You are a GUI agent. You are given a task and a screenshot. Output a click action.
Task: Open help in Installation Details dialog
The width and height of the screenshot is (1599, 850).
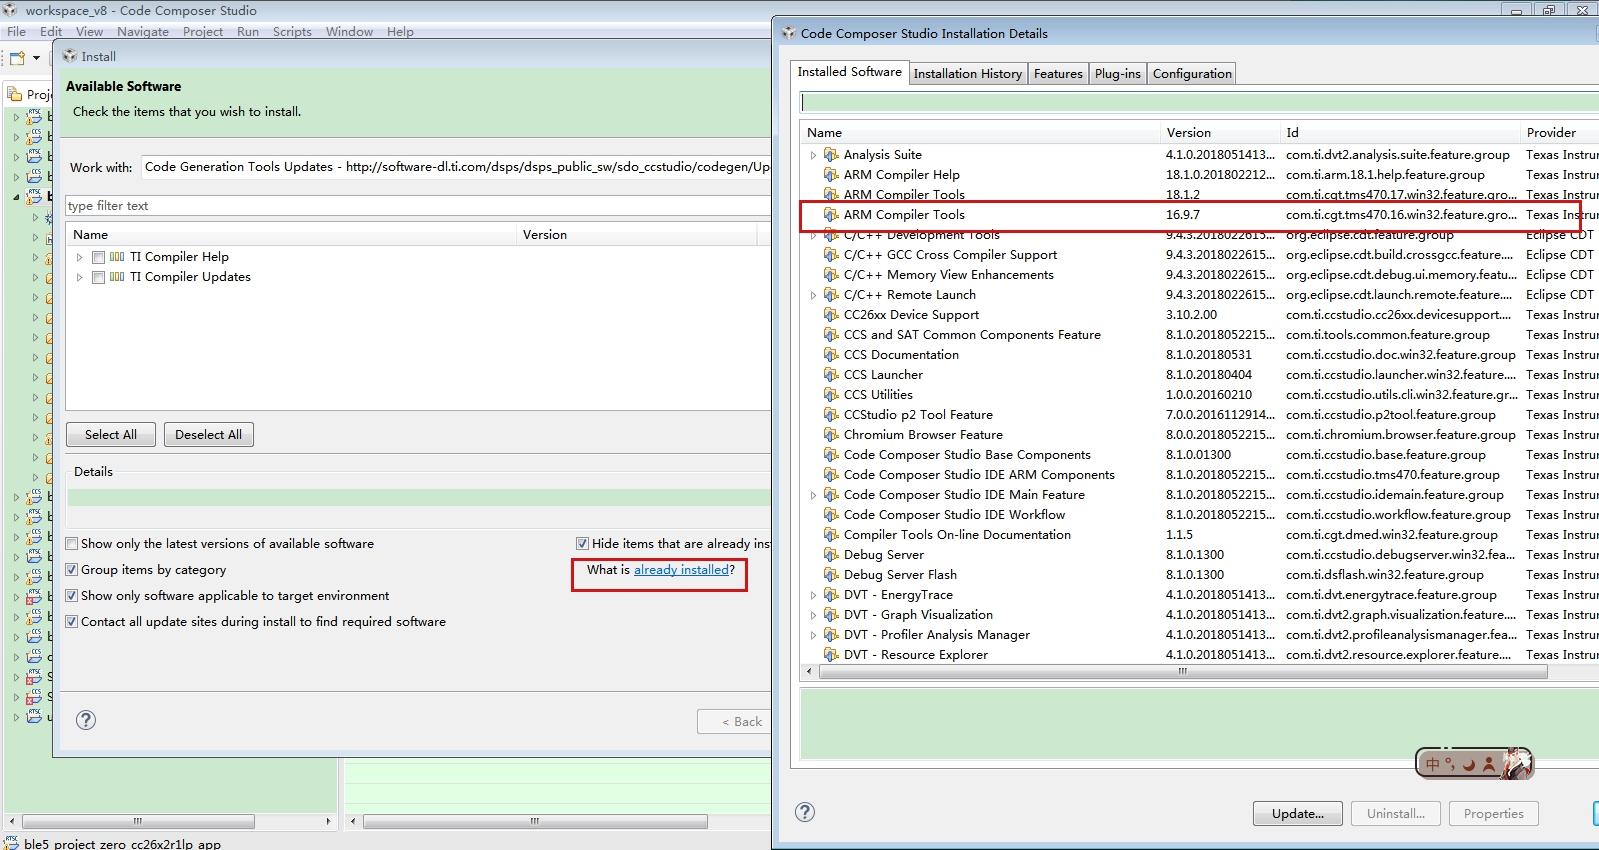click(805, 812)
